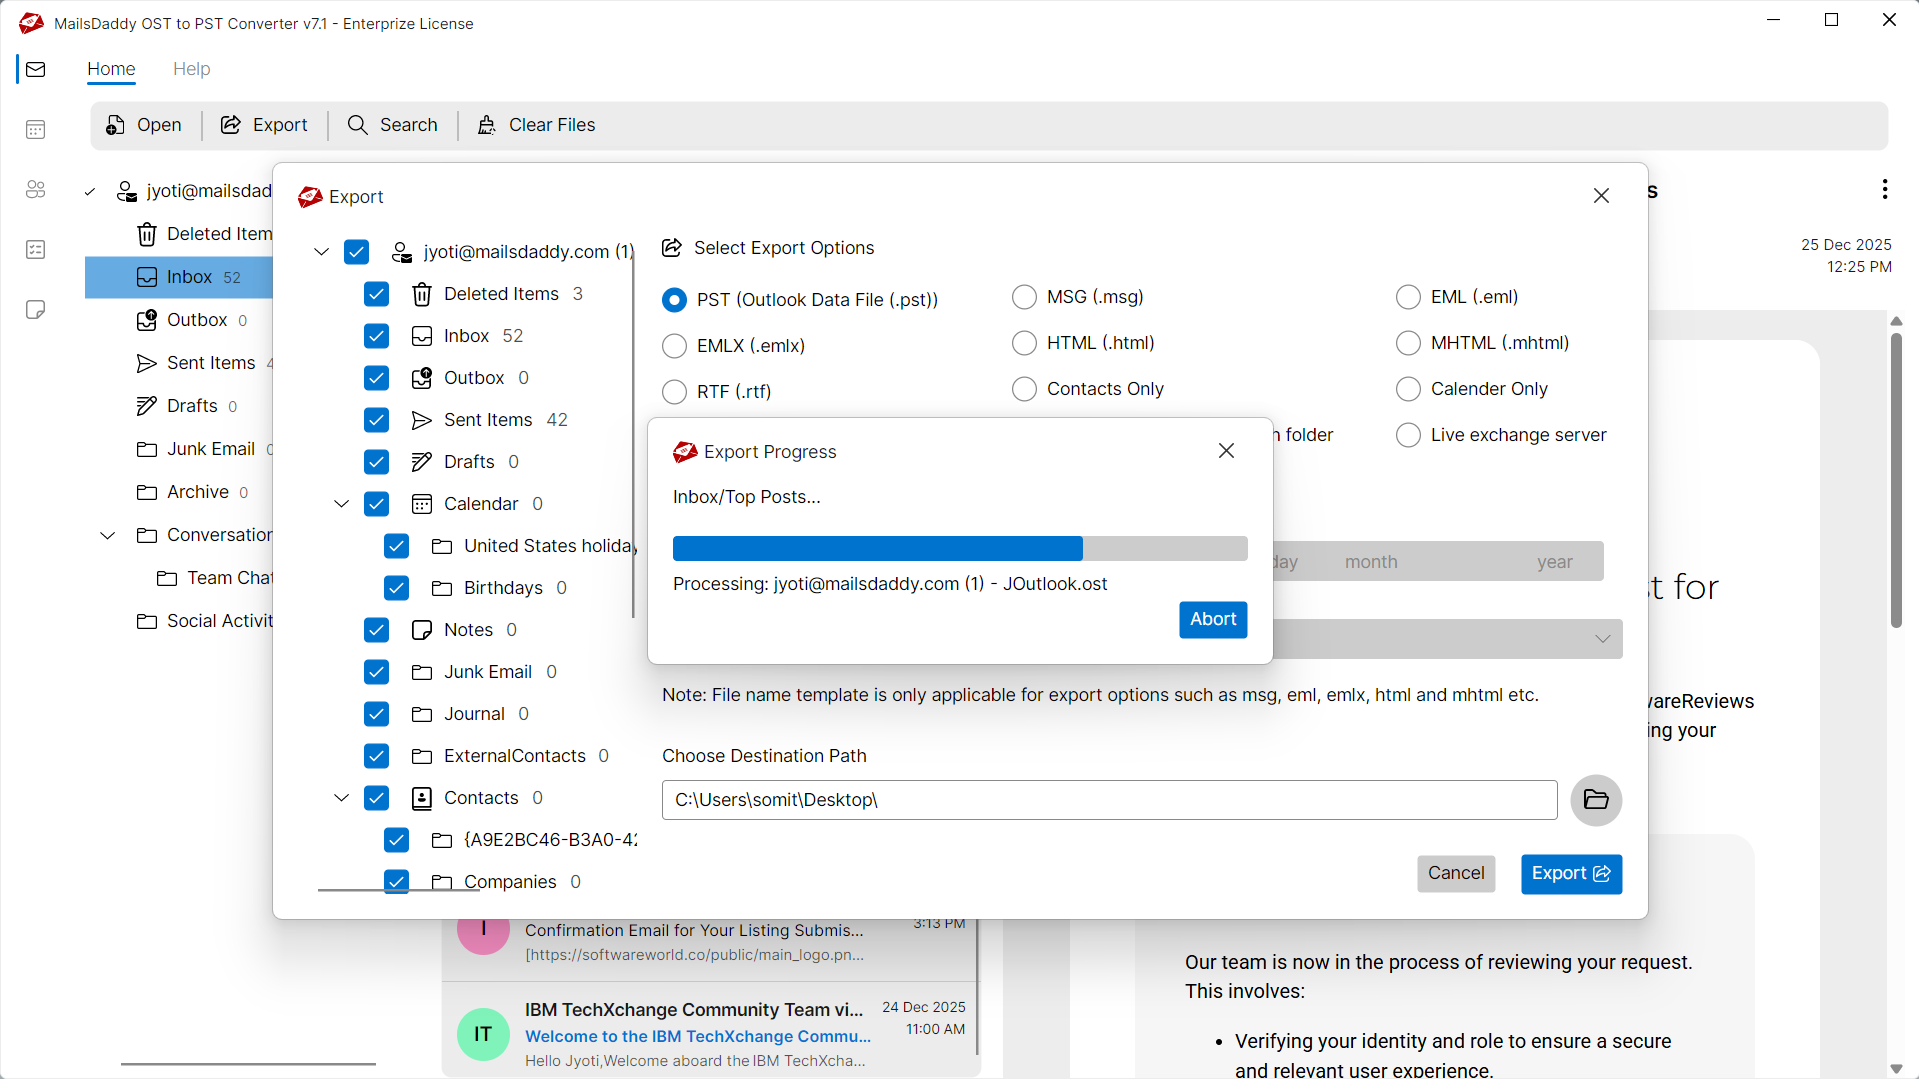Select the month date filter segment
Image resolution: width=1919 pixels, height=1079 pixels.
pyautogui.click(x=1371, y=562)
